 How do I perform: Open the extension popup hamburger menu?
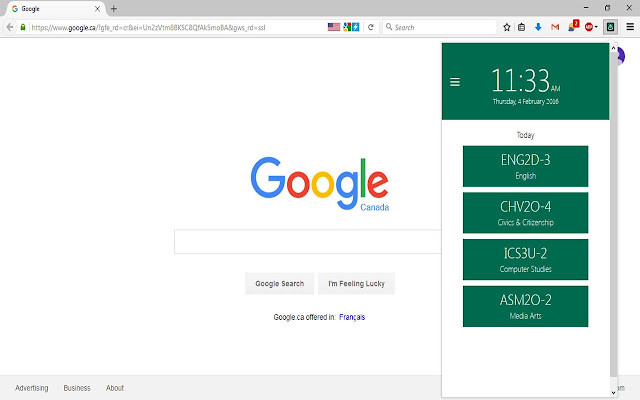[x=455, y=82]
